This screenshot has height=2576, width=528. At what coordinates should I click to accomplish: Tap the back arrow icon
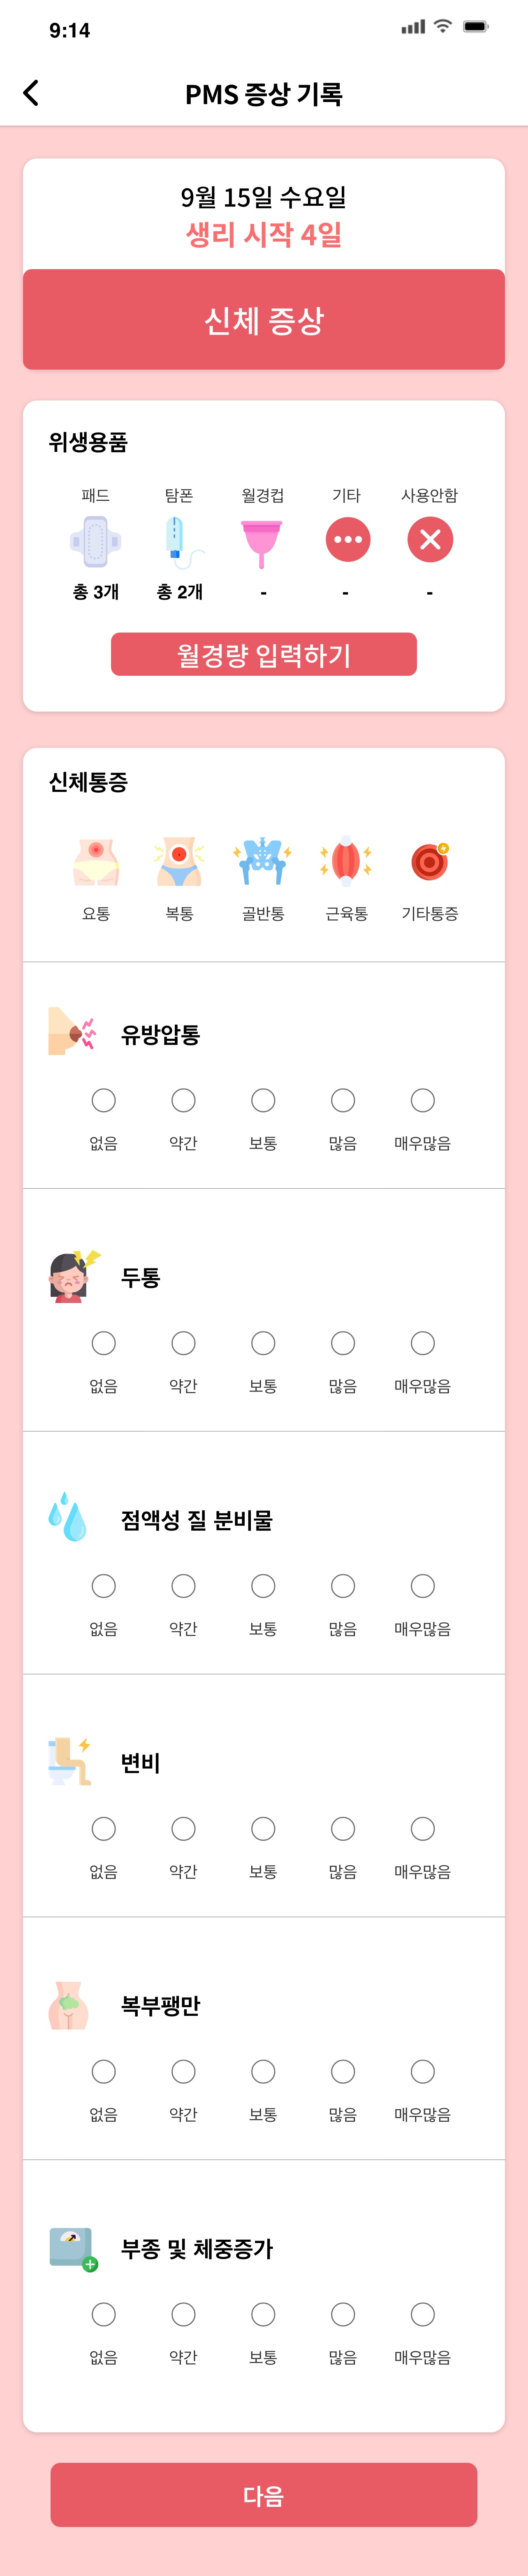pyautogui.click(x=31, y=93)
